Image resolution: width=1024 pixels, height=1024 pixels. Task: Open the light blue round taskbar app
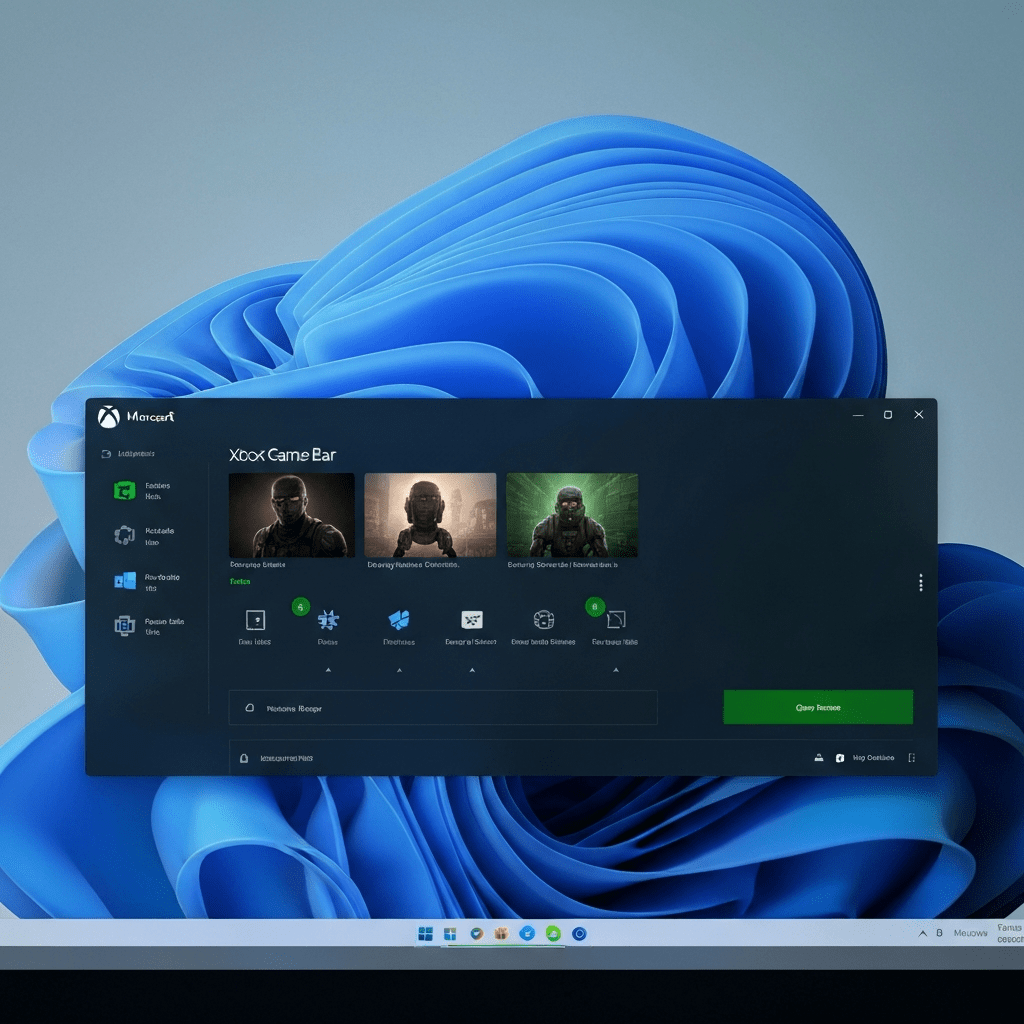[527, 934]
